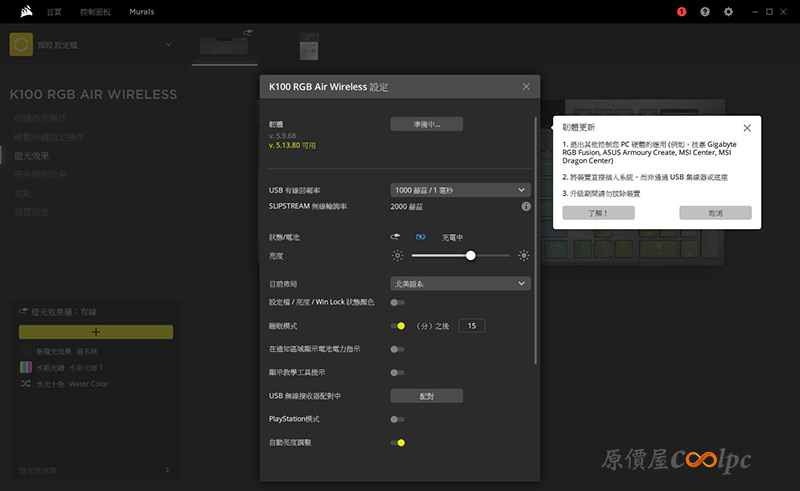This screenshot has height=491, width=800.
Task: Click the cable icon beside 燈光效果層
Action: pos(23,311)
